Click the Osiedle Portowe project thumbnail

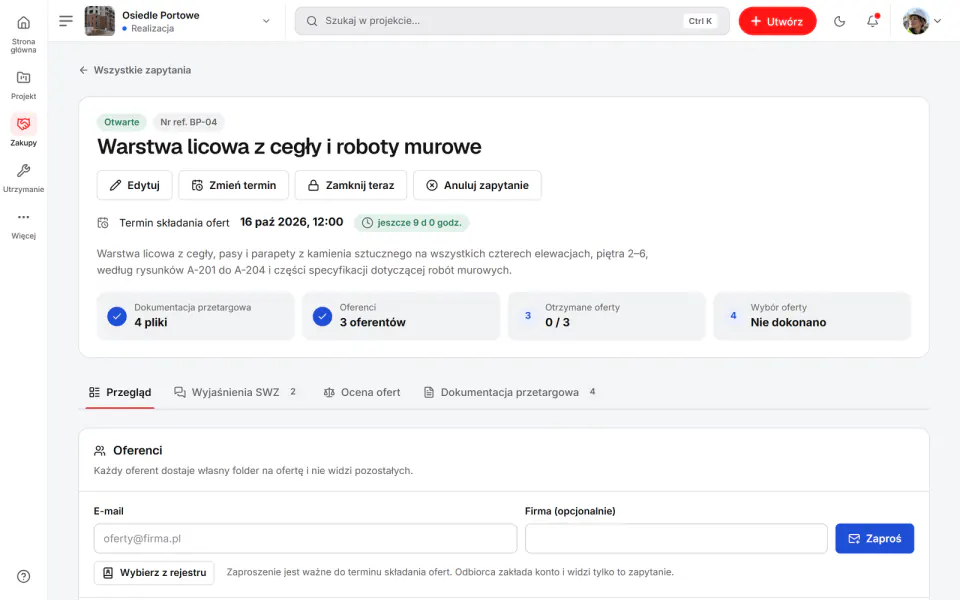pos(99,21)
